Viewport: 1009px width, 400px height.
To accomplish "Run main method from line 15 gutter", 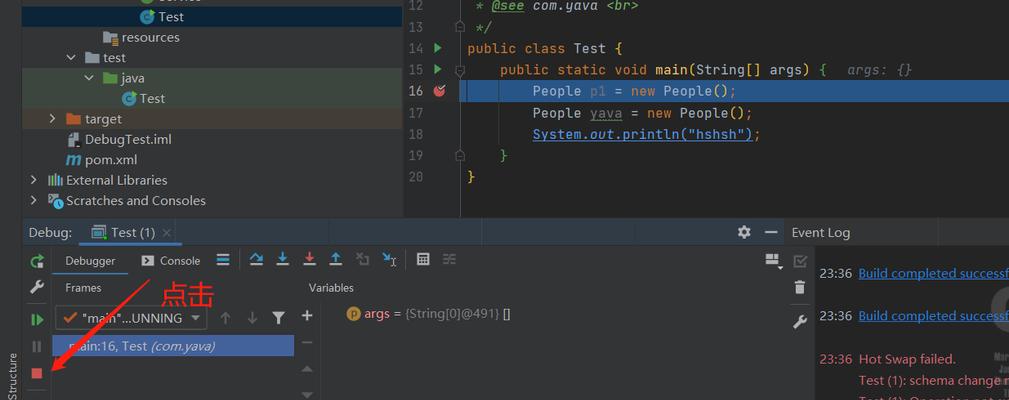I will click(438, 69).
